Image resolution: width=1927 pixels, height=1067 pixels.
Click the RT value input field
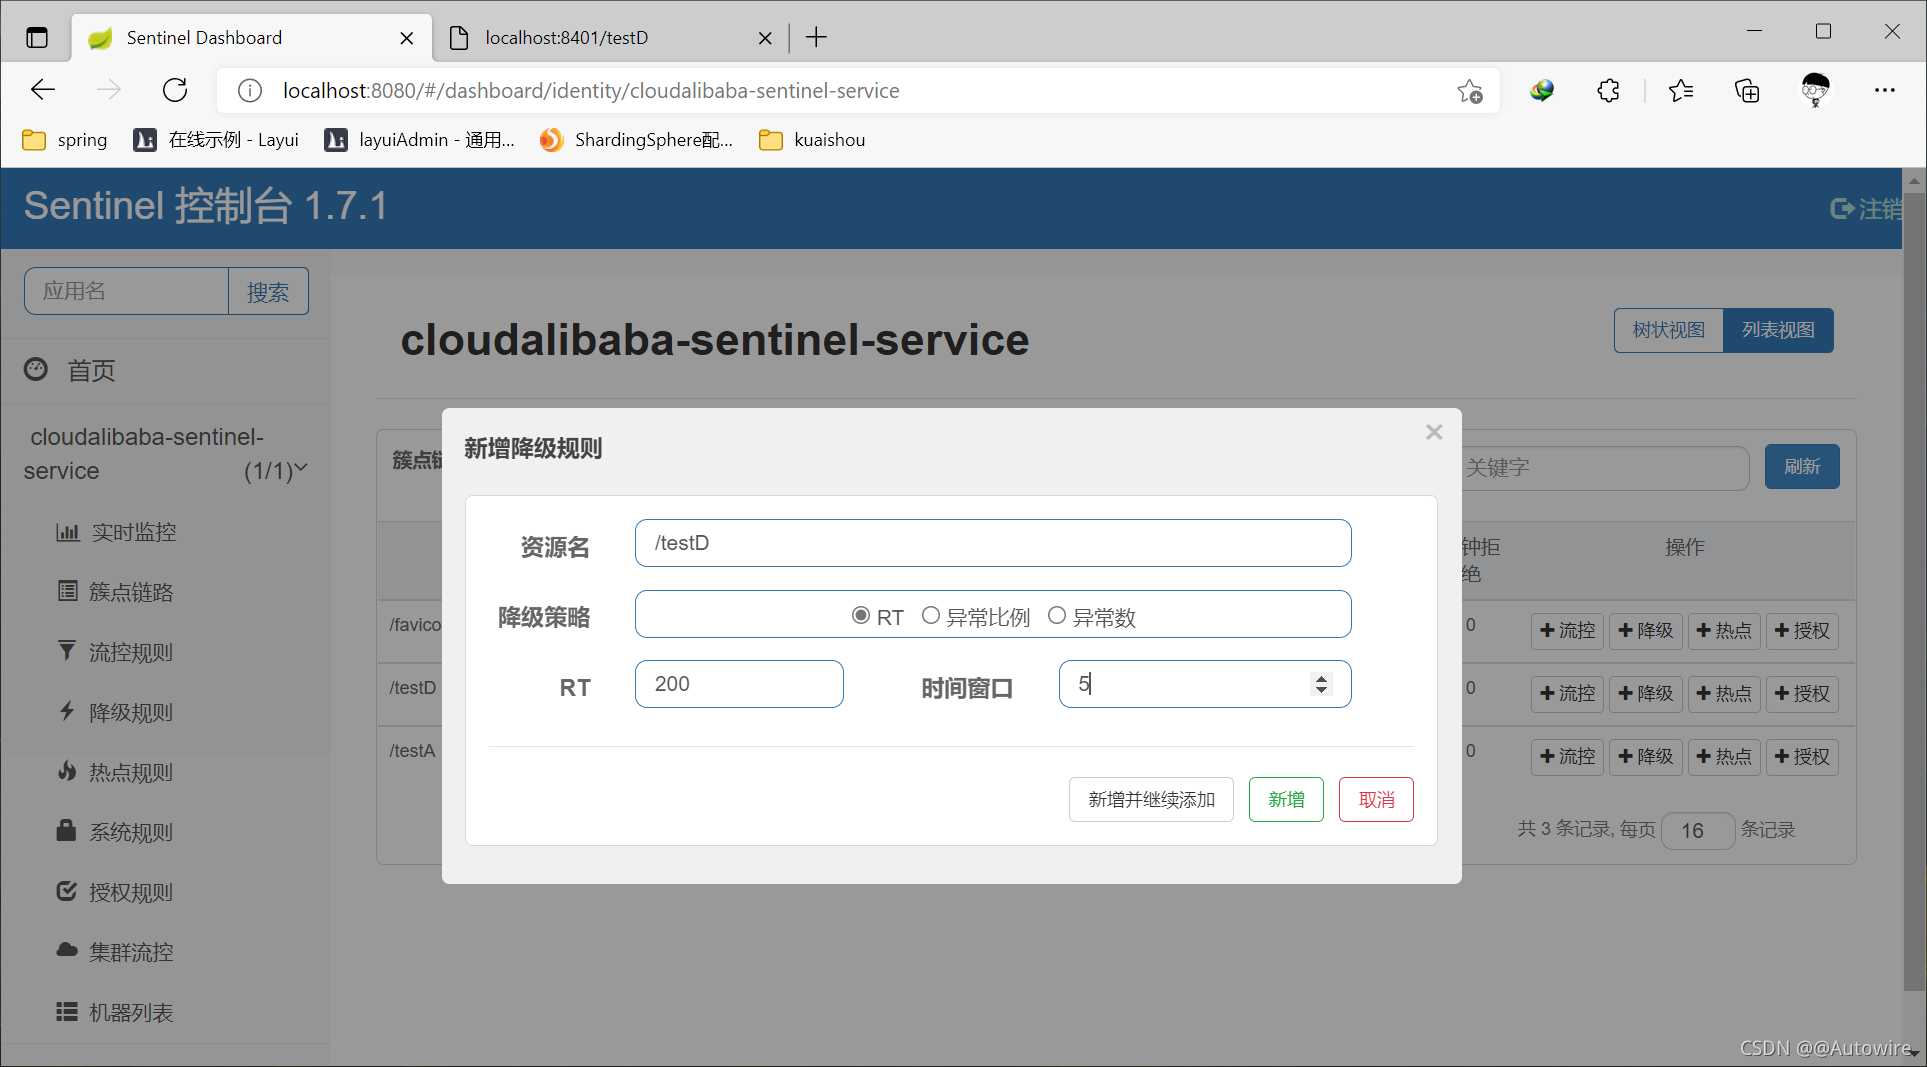coord(739,684)
